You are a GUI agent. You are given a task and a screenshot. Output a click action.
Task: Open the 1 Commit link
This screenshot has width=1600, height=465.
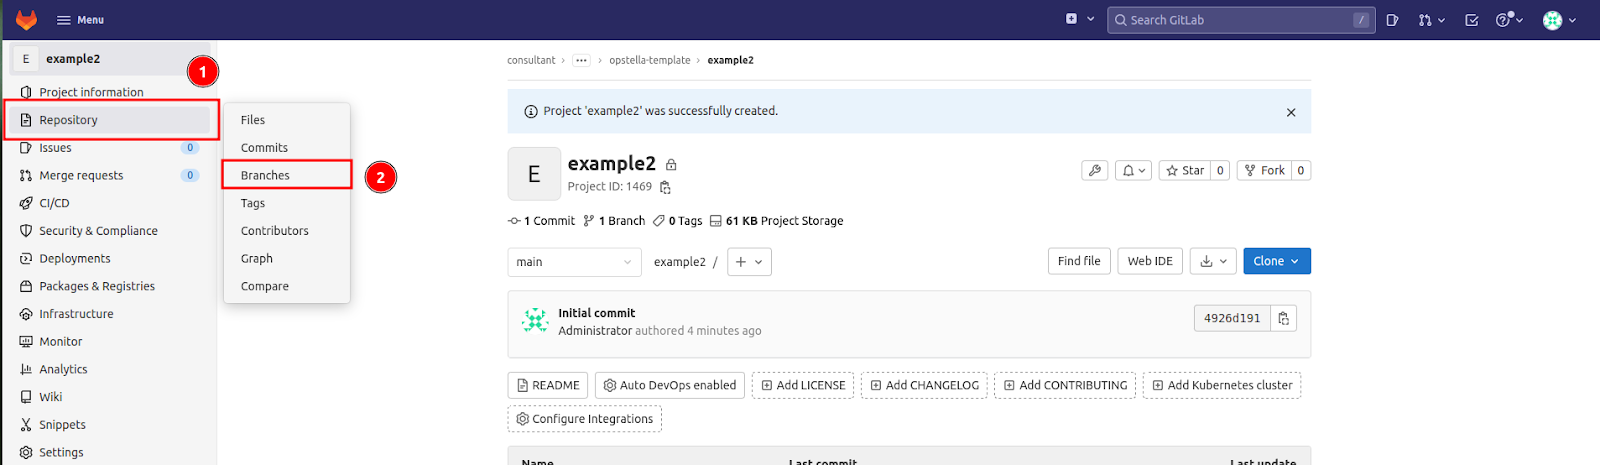click(x=542, y=221)
